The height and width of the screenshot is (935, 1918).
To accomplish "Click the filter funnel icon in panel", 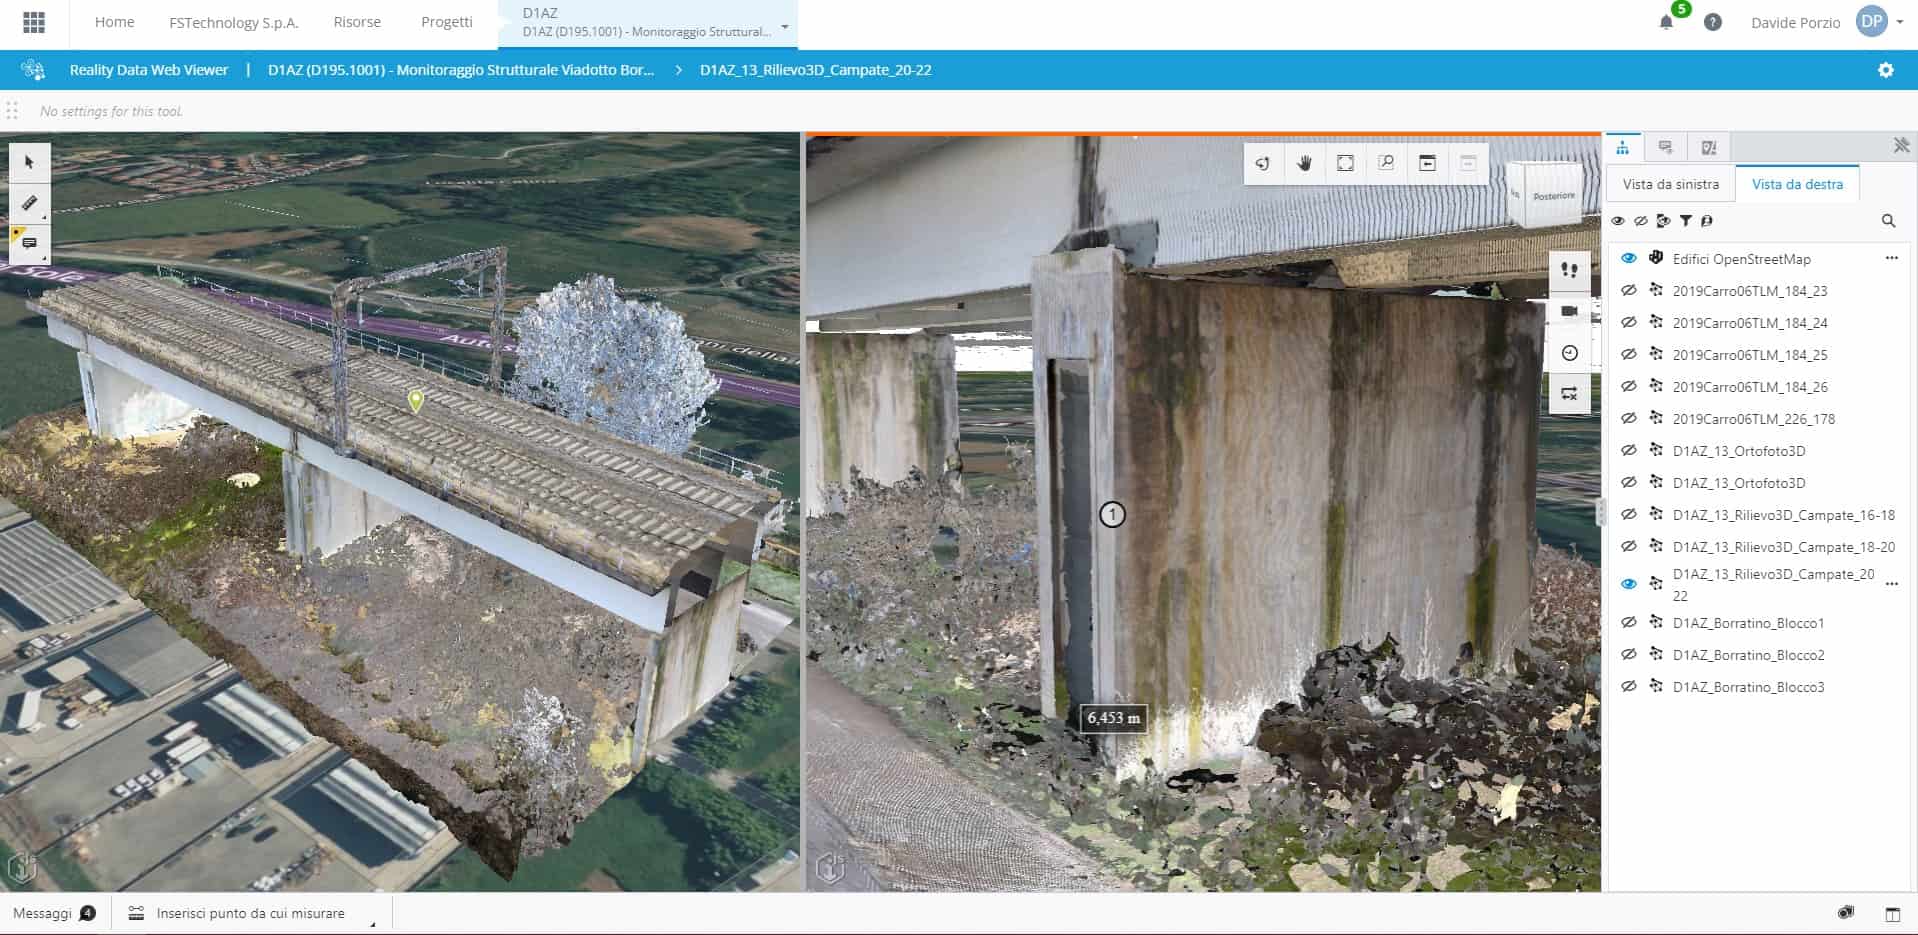I will [x=1686, y=221].
